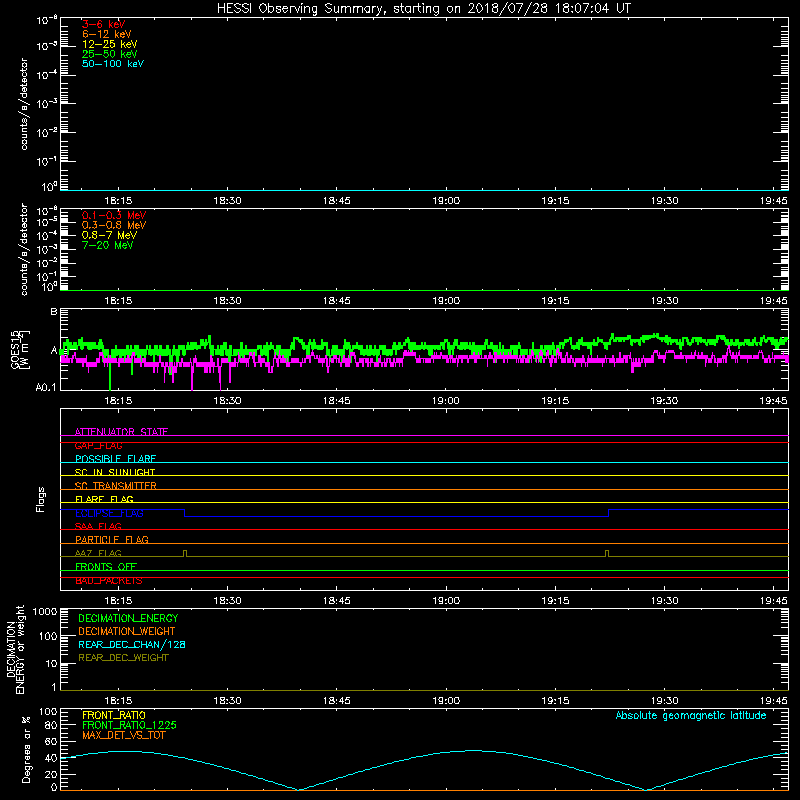
Task: Click the REAR_DEC_WEIGHT legend label
Action: (x=123, y=658)
